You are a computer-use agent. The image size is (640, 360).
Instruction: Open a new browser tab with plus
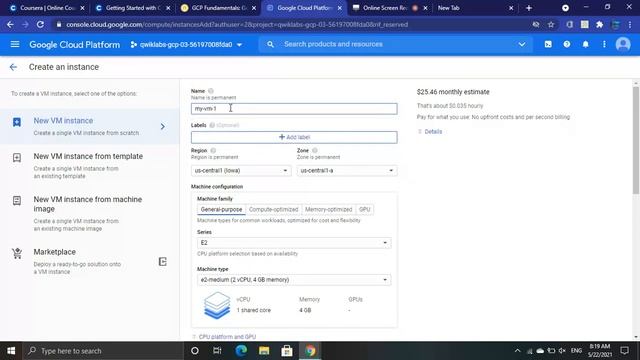coord(529,8)
